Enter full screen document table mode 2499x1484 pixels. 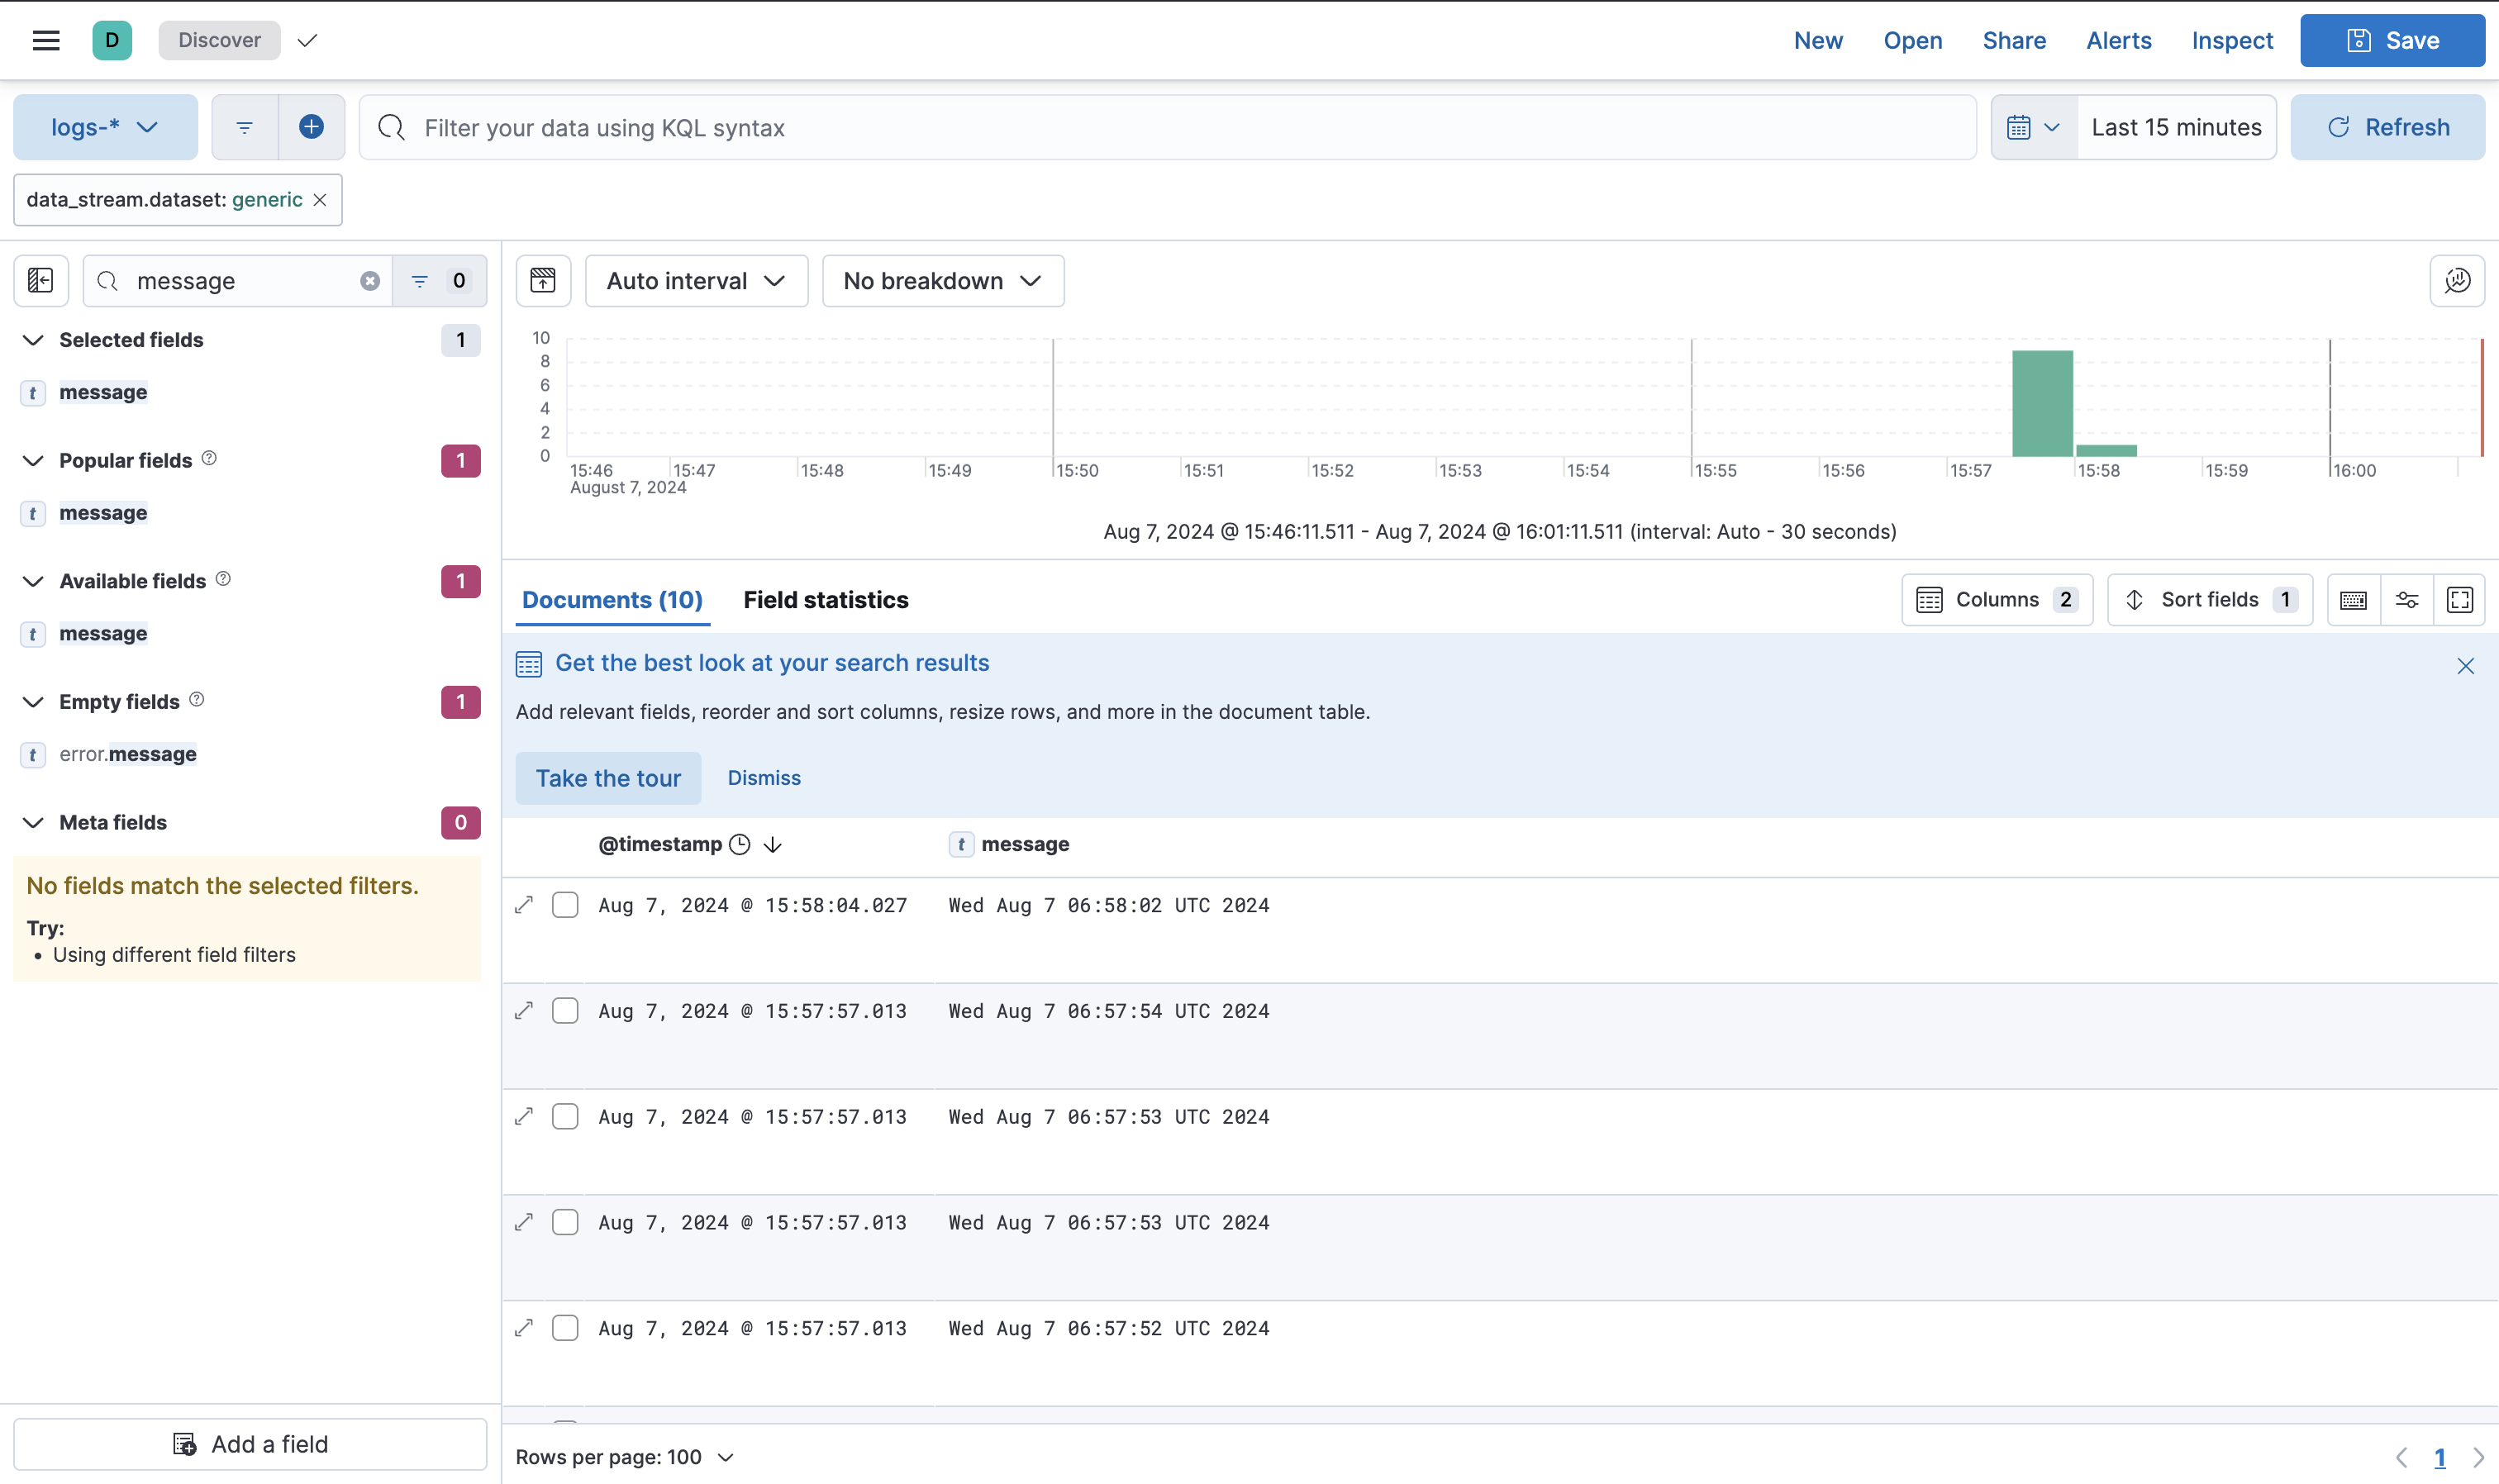tap(2459, 600)
